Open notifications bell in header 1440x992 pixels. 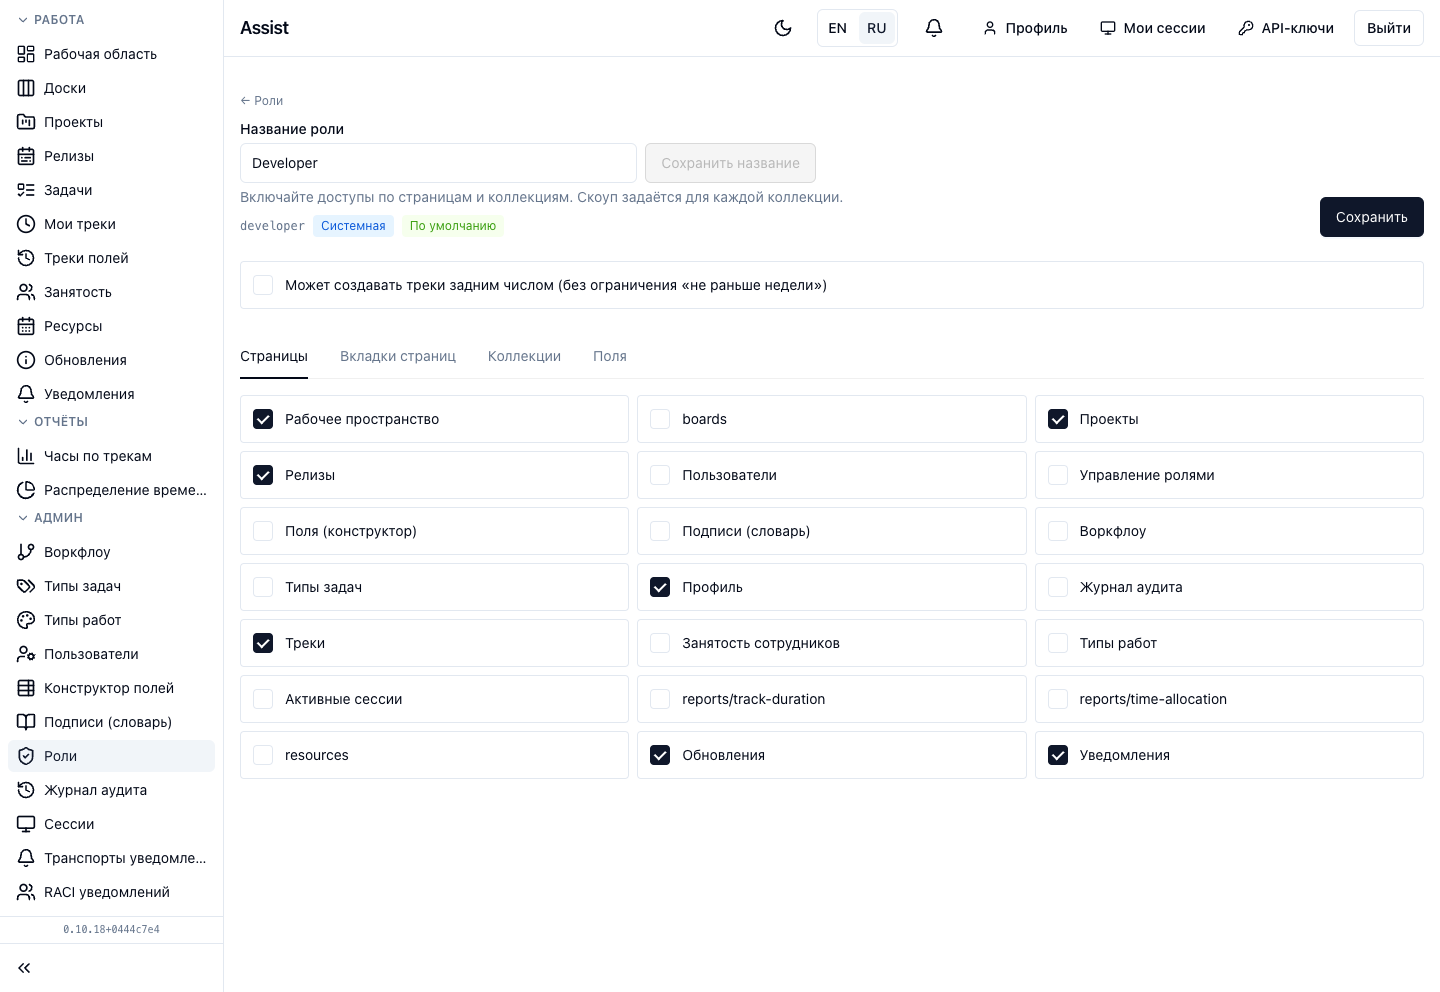tap(934, 28)
